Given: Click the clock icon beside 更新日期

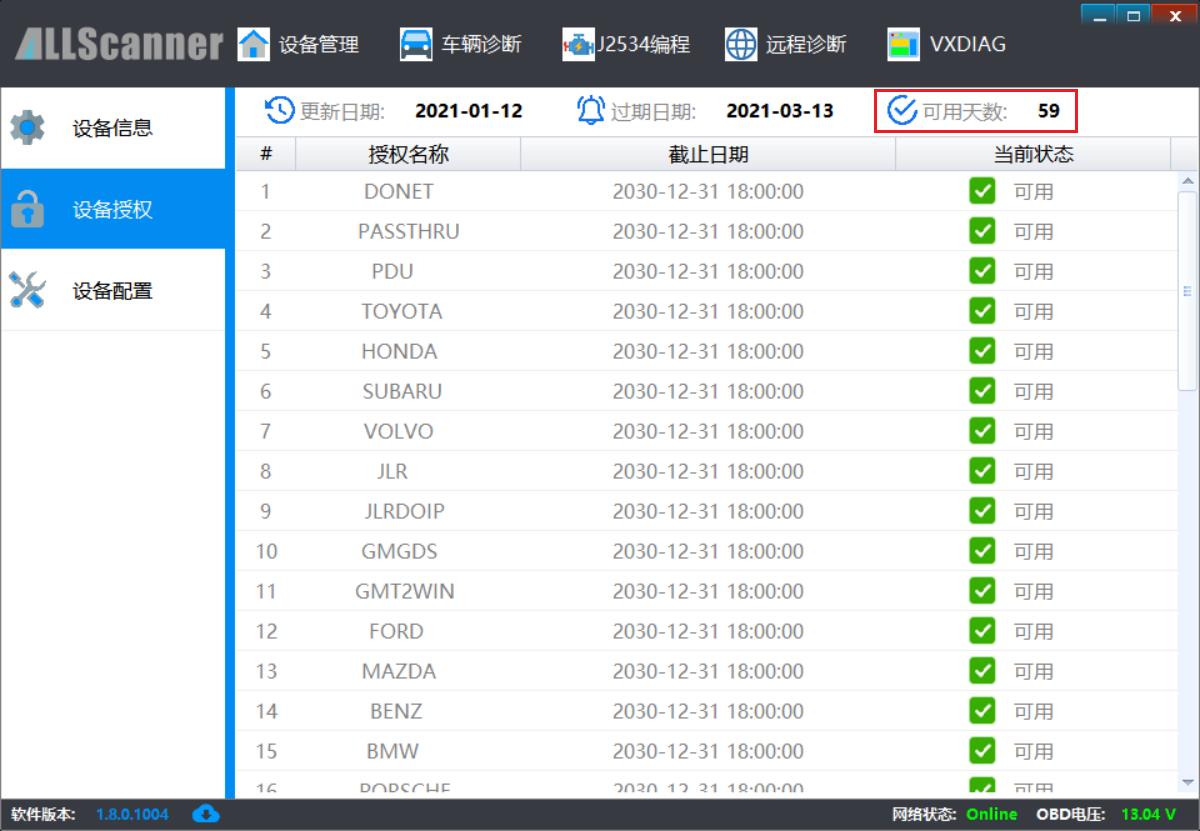Looking at the screenshot, I should click(280, 110).
